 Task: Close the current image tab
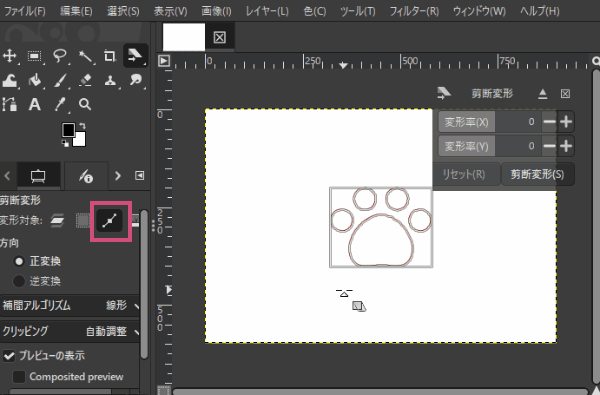219,38
